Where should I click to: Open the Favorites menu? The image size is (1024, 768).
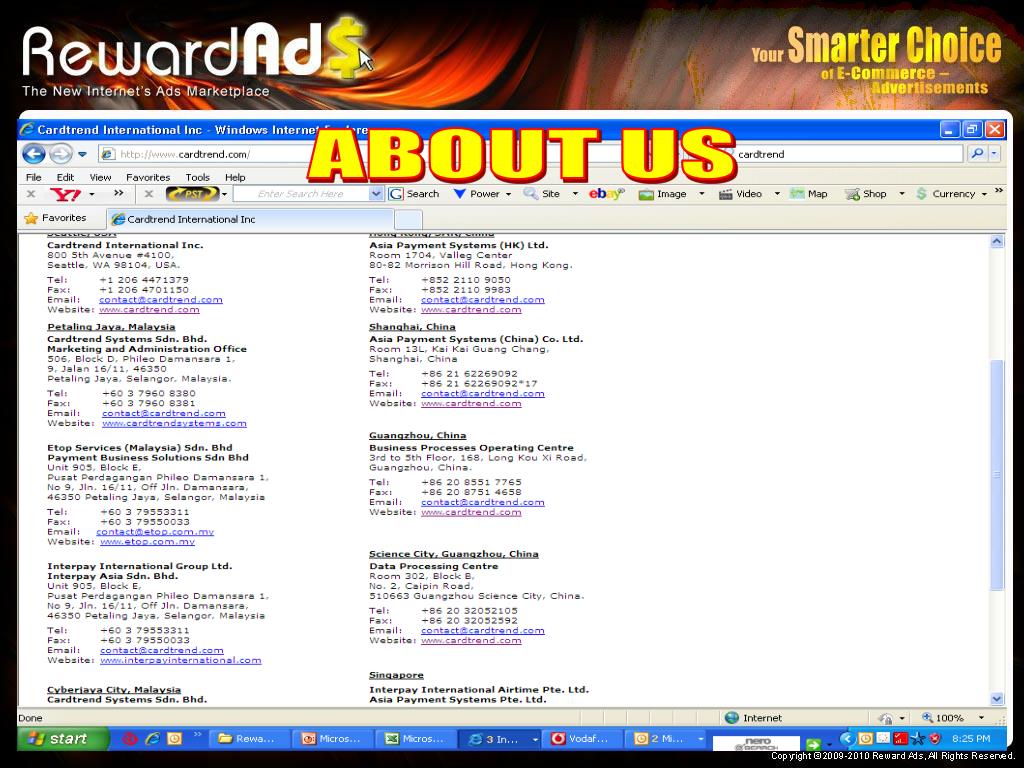click(x=148, y=177)
